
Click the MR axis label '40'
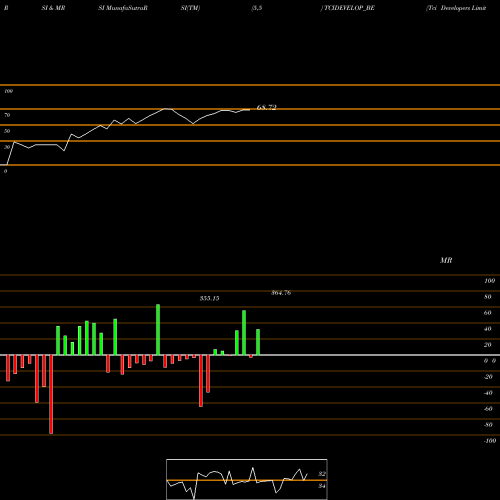click(x=487, y=329)
